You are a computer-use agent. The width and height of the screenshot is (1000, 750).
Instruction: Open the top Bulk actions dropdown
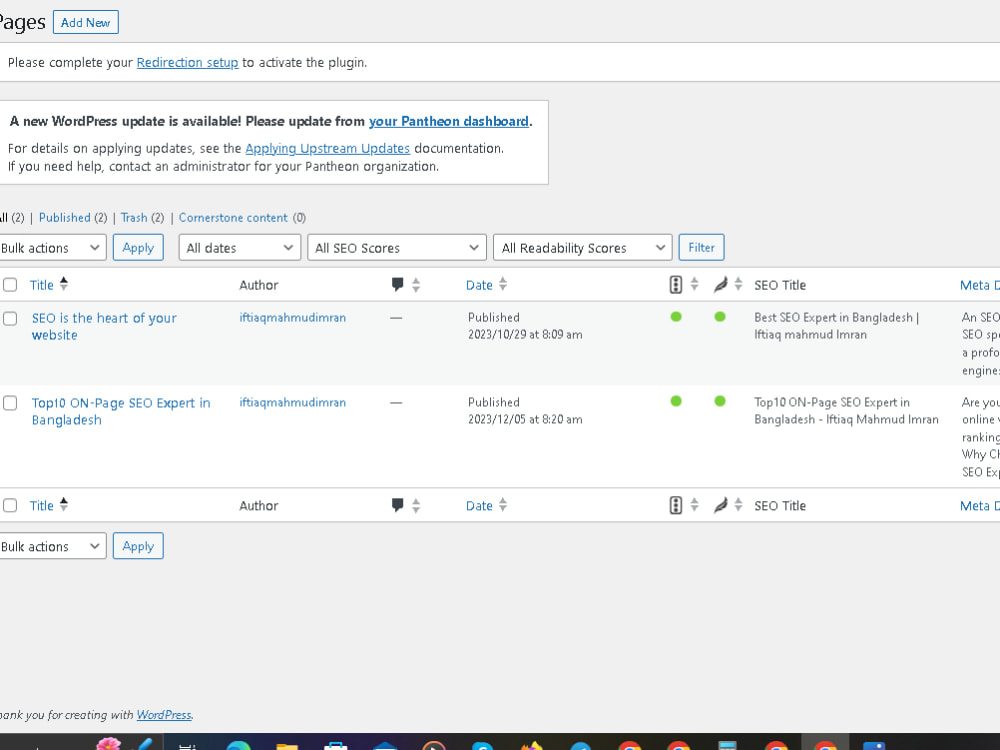point(52,247)
